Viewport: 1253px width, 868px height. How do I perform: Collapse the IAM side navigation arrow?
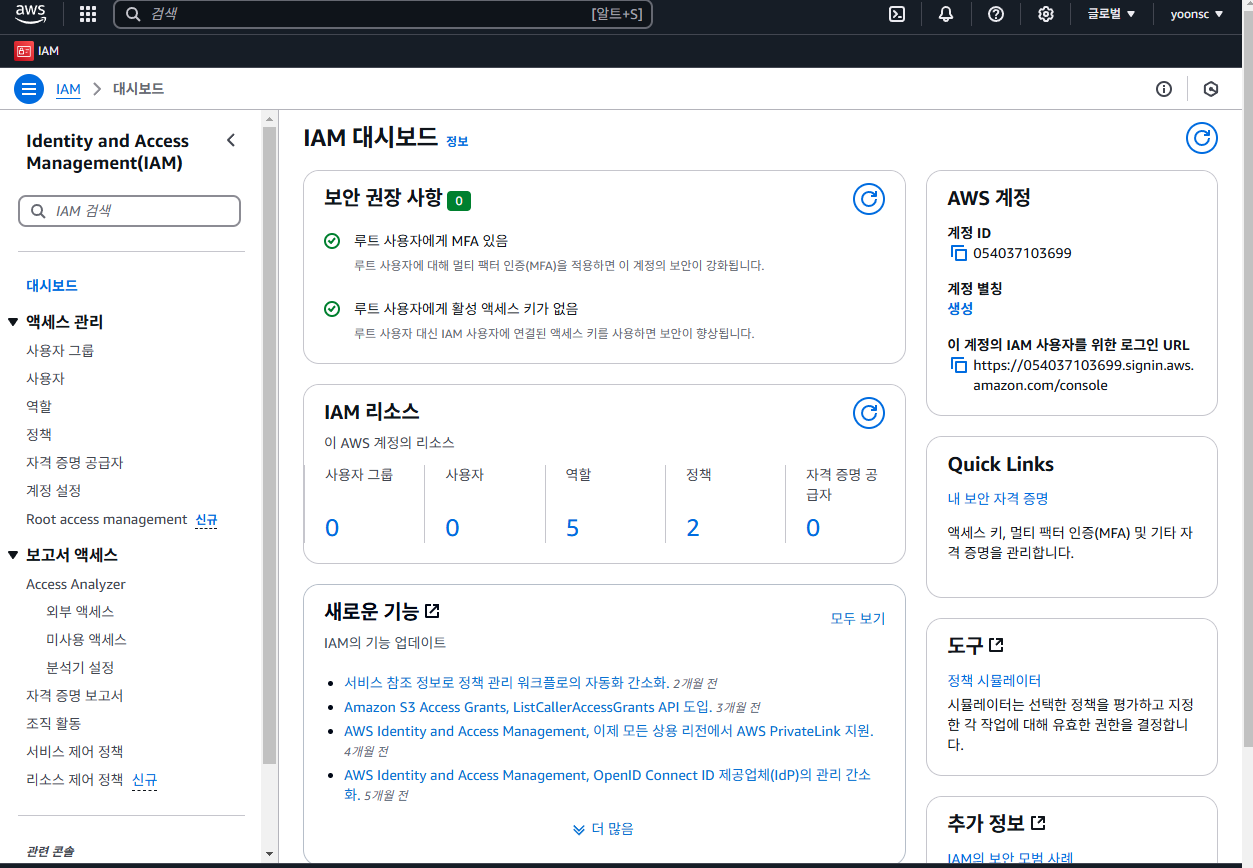click(x=231, y=140)
